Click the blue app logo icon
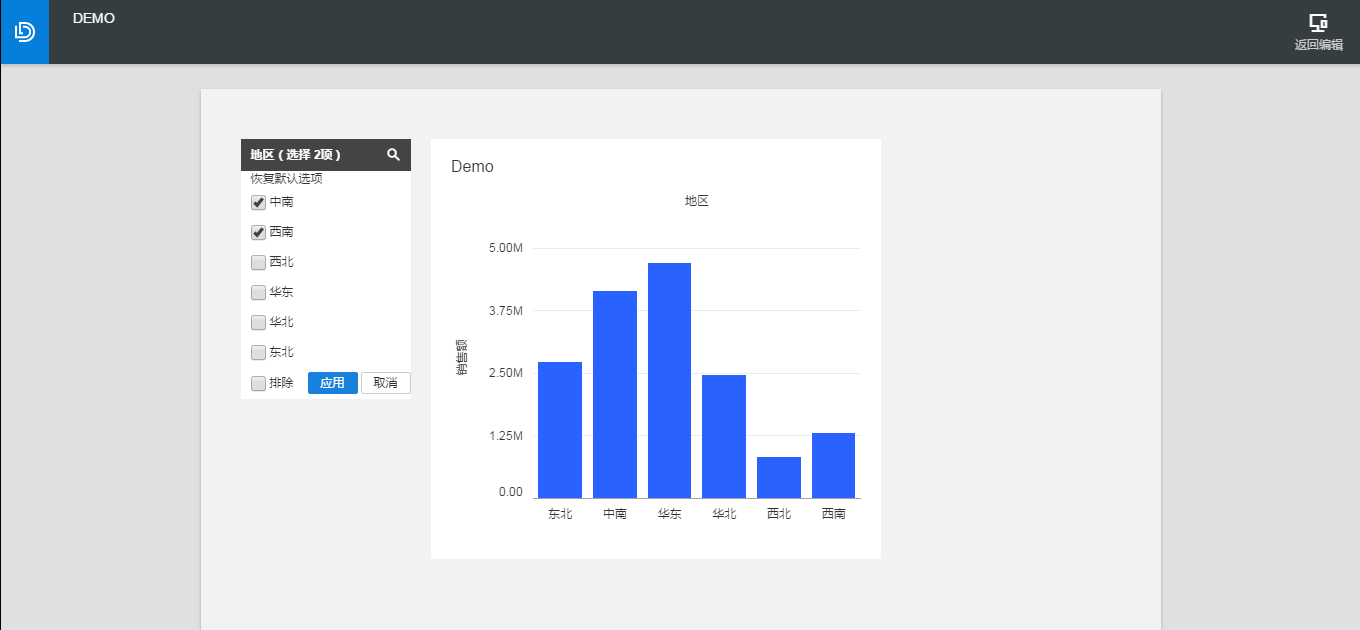The height and width of the screenshot is (630, 1360). 25,32
